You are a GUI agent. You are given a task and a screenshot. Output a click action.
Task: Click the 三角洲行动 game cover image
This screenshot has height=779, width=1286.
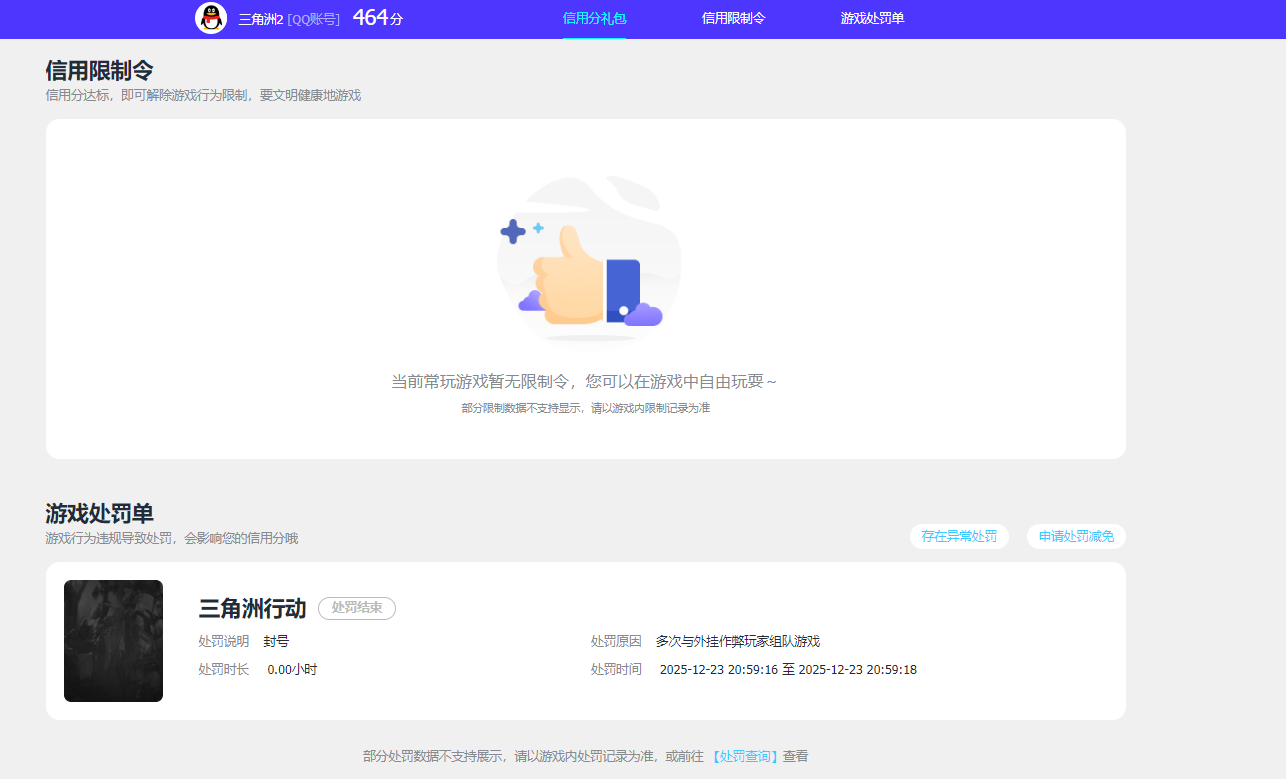[x=113, y=640]
